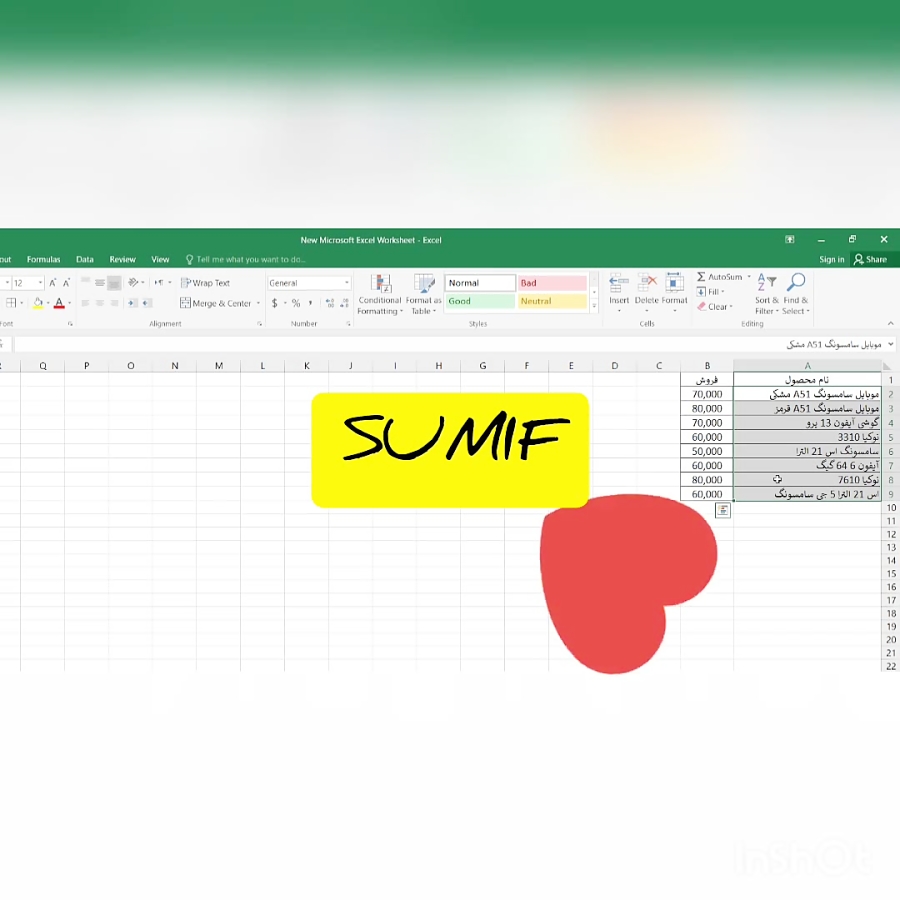900x900 pixels.
Task: Click the Conditional Formatting icon
Action: pyautogui.click(x=380, y=284)
